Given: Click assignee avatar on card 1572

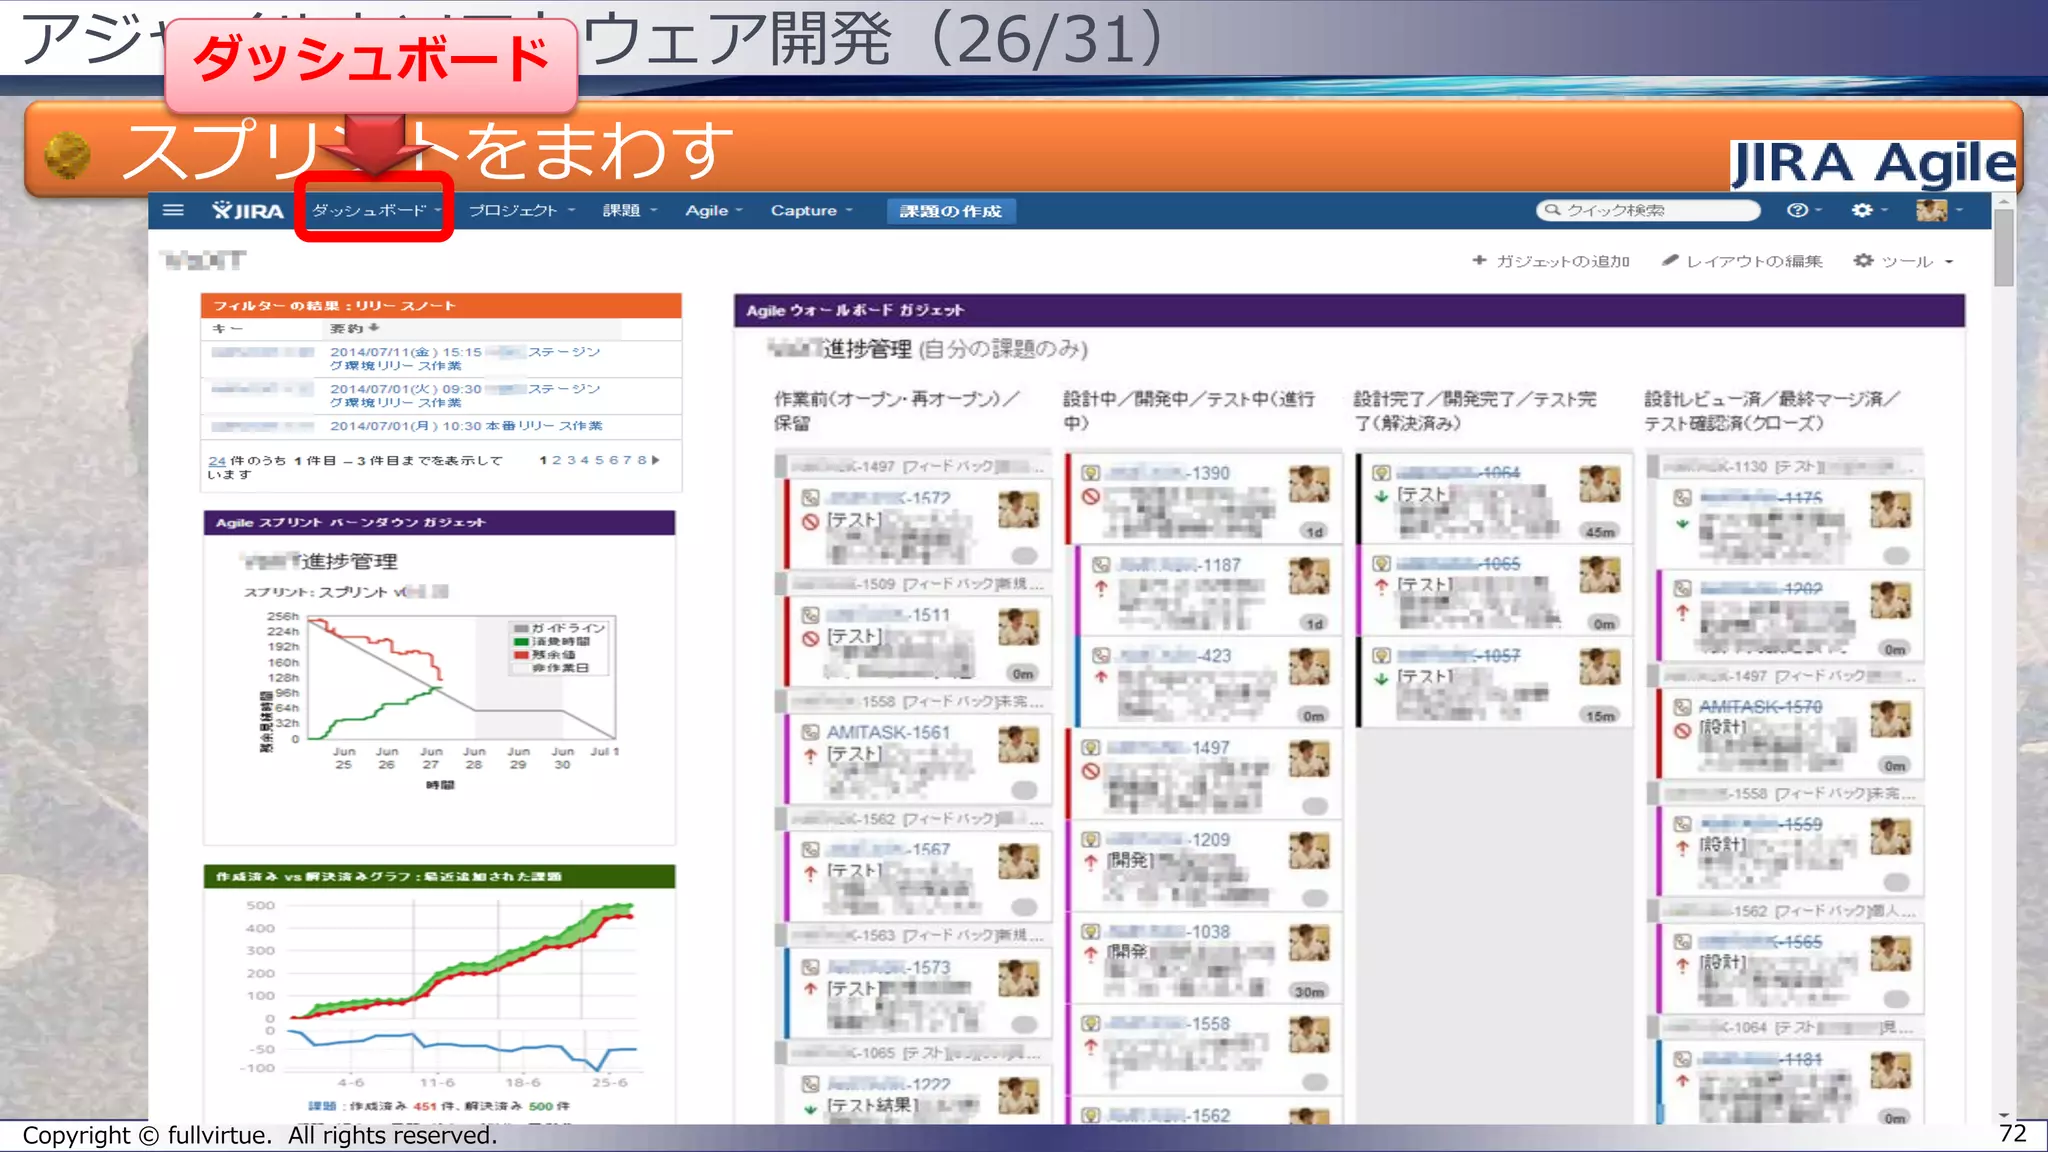Looking at the screenshot, I should [x=1019, y=510].
